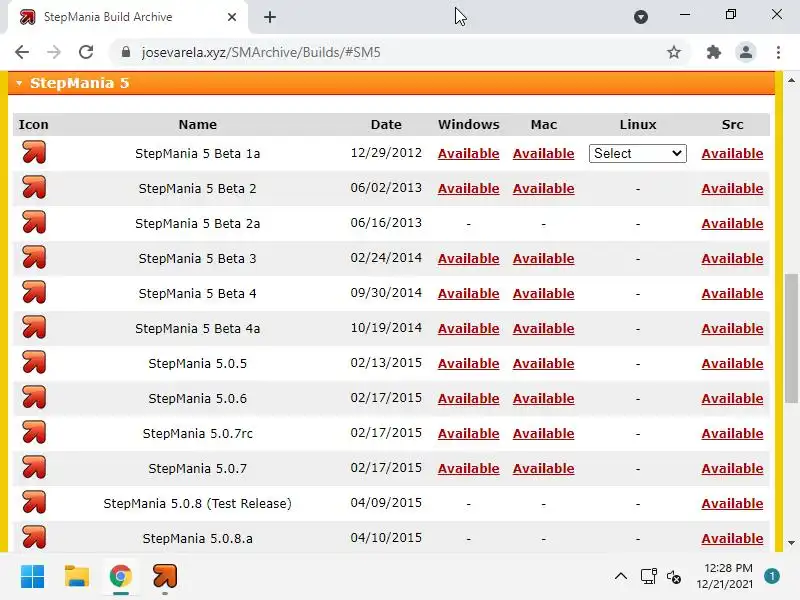The width and height of the screenshot is (800, 600).
Task: Click the StepMania 5.0.7 row icon
Action: (34, 467)
